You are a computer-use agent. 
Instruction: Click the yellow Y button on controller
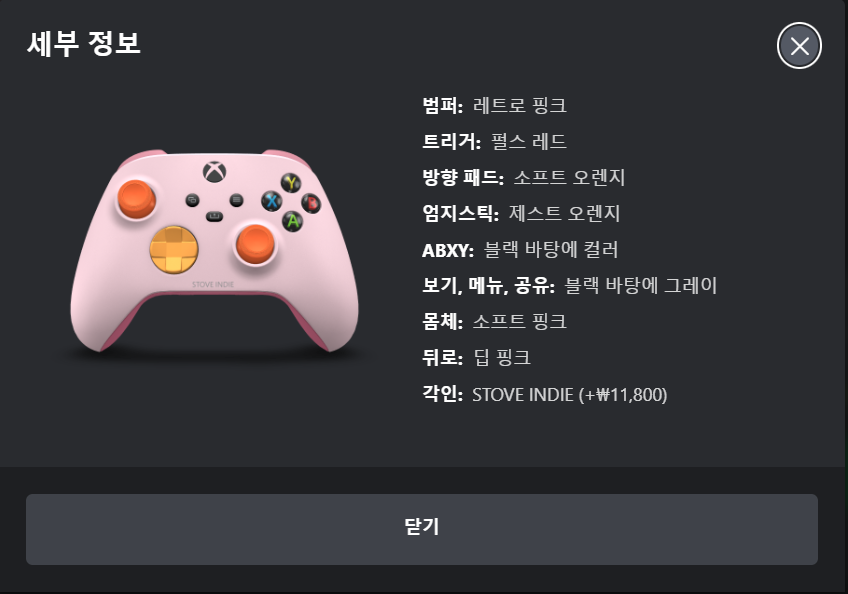(x=292, y=183)
